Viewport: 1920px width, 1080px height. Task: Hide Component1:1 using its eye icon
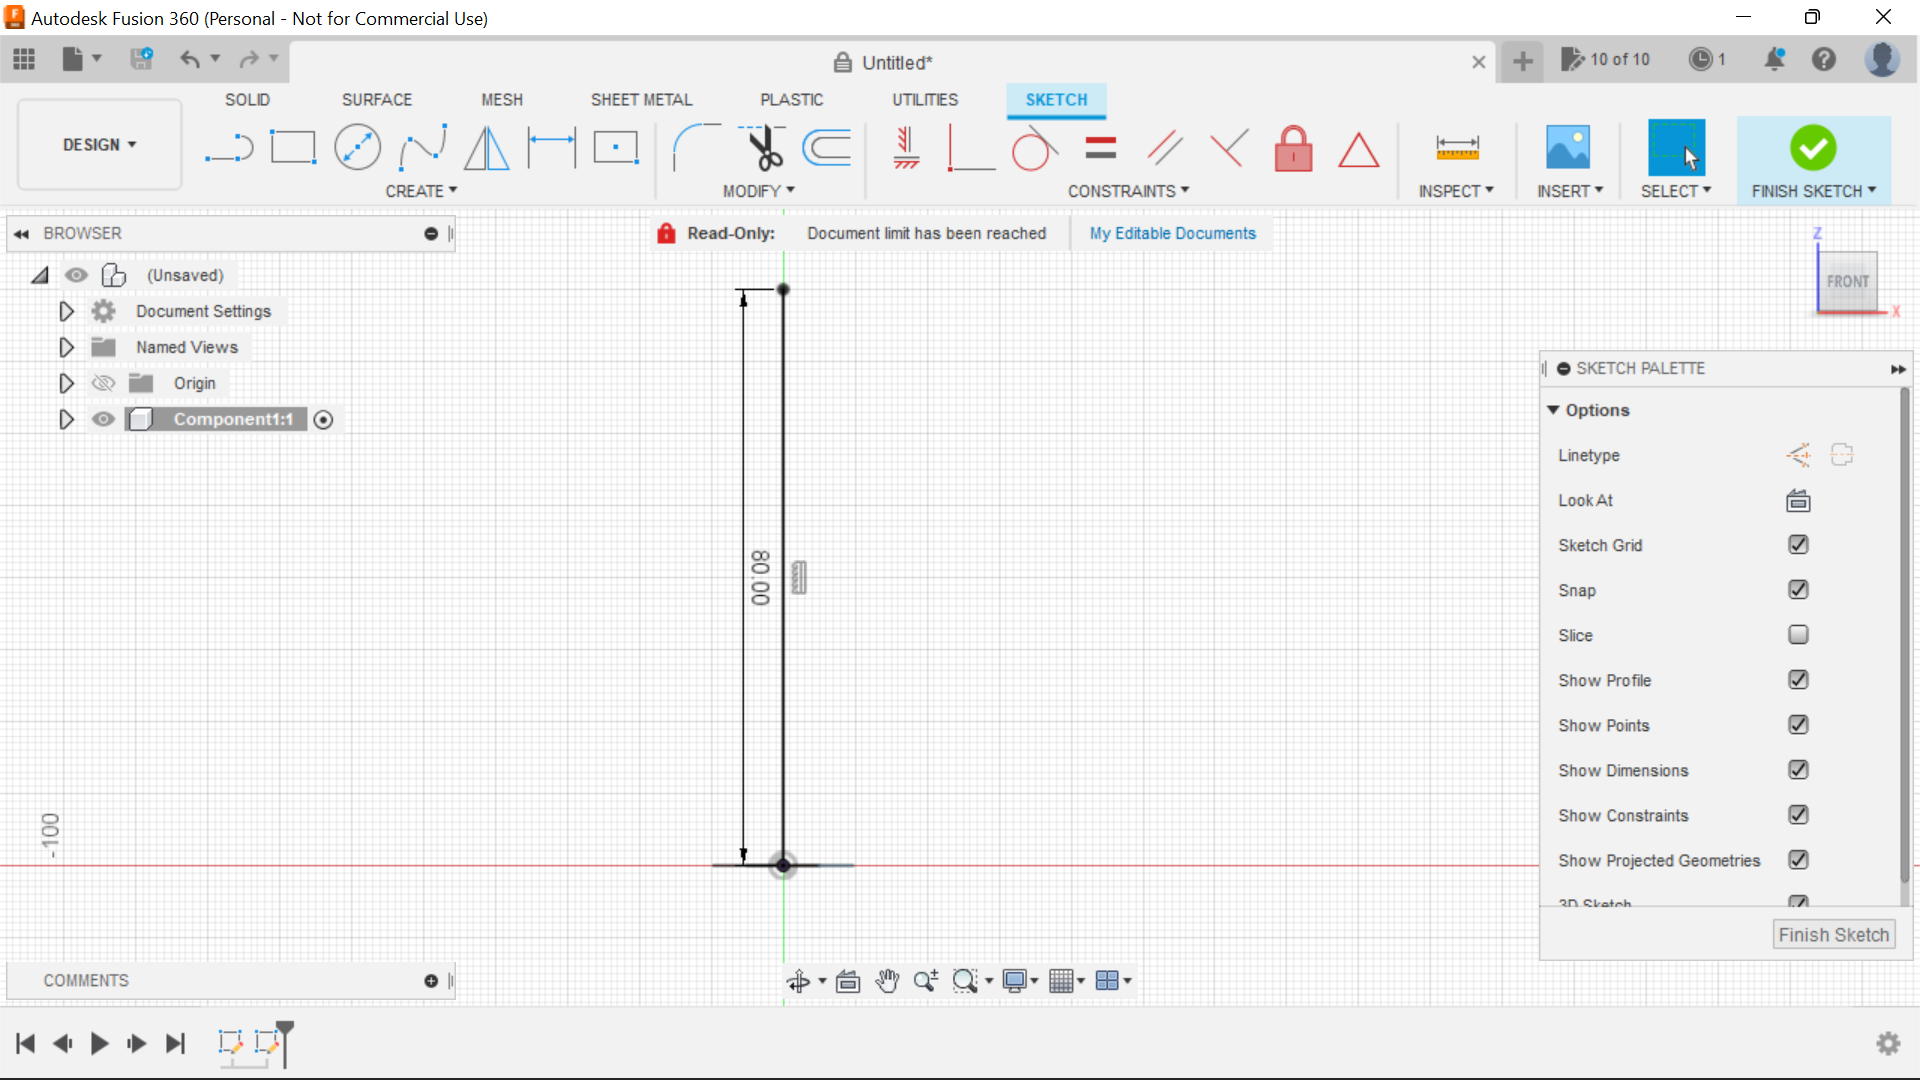[x=103, y=419]
